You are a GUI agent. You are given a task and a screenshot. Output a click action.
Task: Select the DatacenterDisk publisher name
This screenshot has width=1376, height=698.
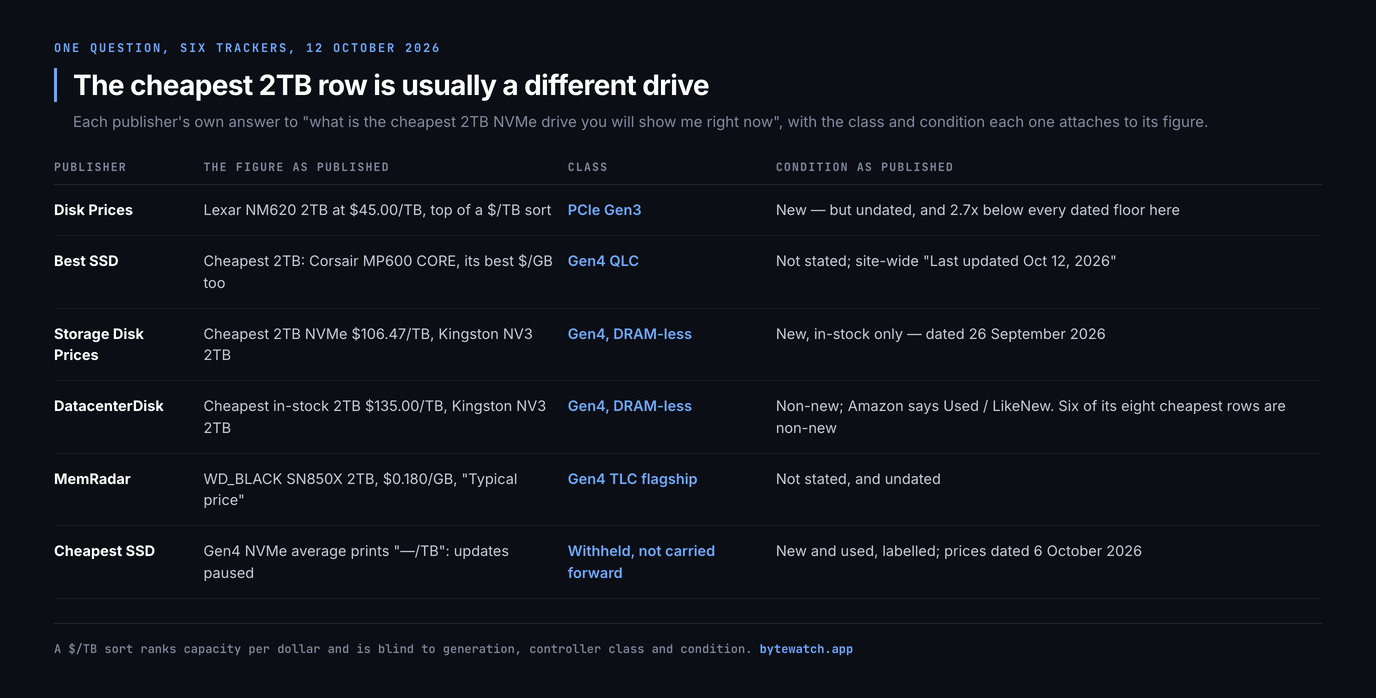pos(109,406)
